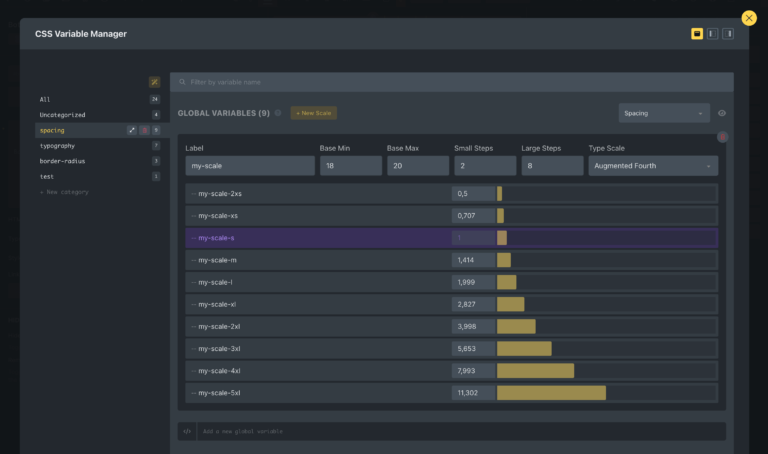Open the Spacing dropdown
The width and height of the screenshot is (768, 454).
point(664,113)
